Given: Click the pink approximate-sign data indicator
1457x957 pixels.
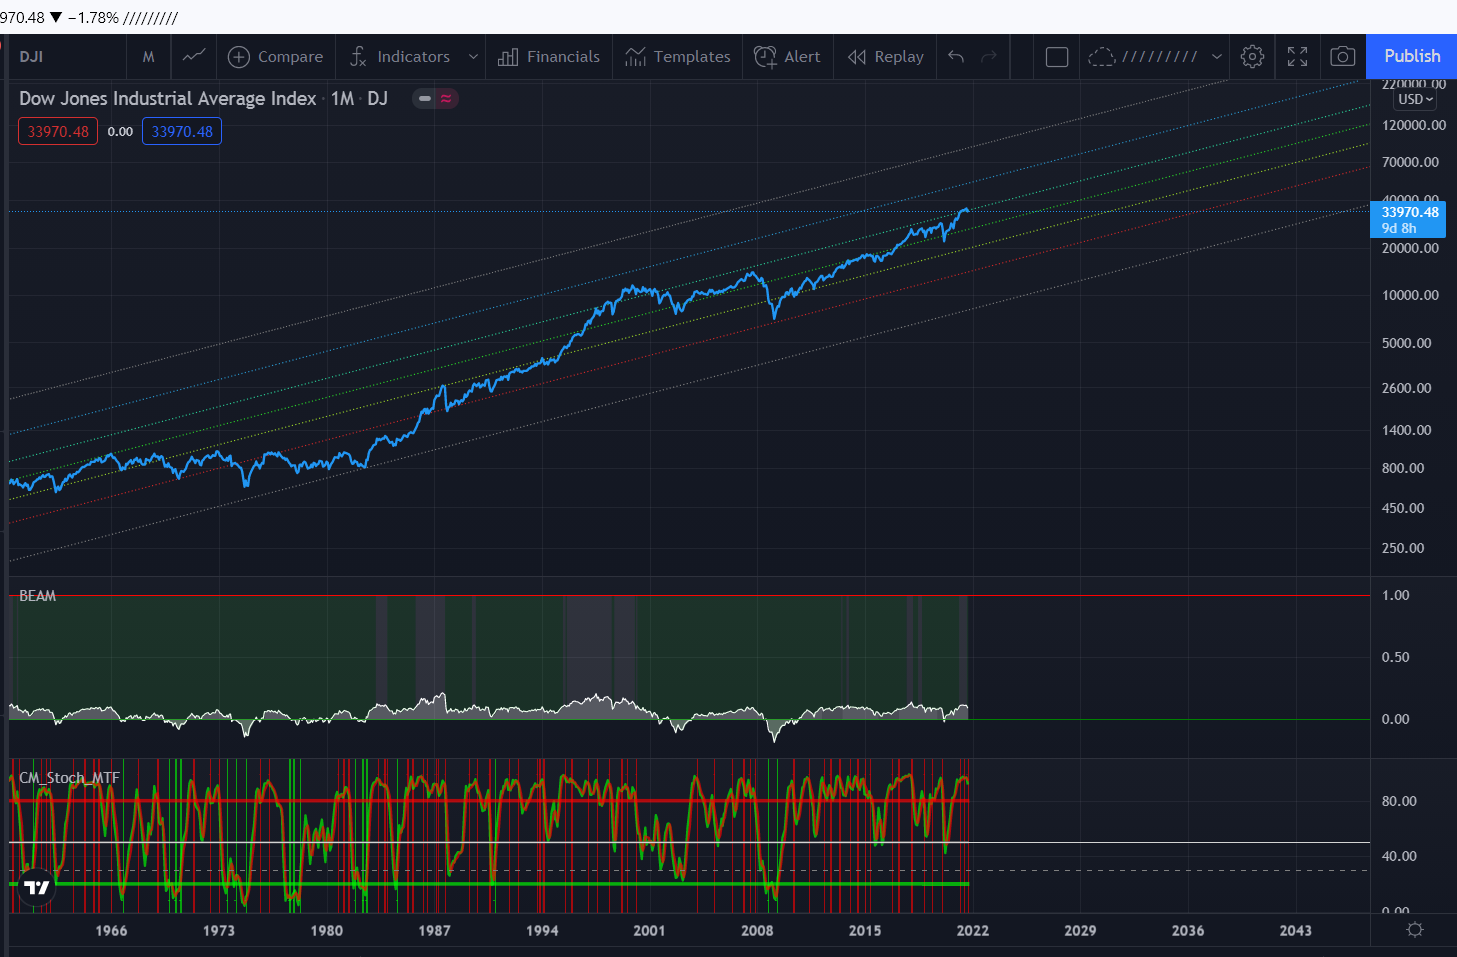Looking at the screenshot, I should (446, 98).
